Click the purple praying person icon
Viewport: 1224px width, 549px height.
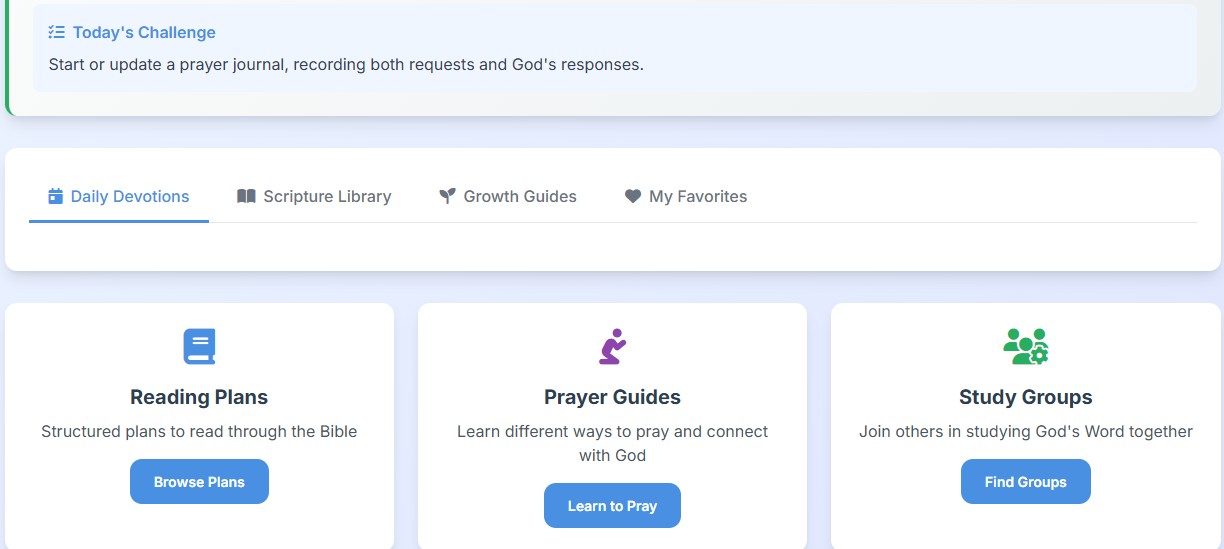click(612, 346)
